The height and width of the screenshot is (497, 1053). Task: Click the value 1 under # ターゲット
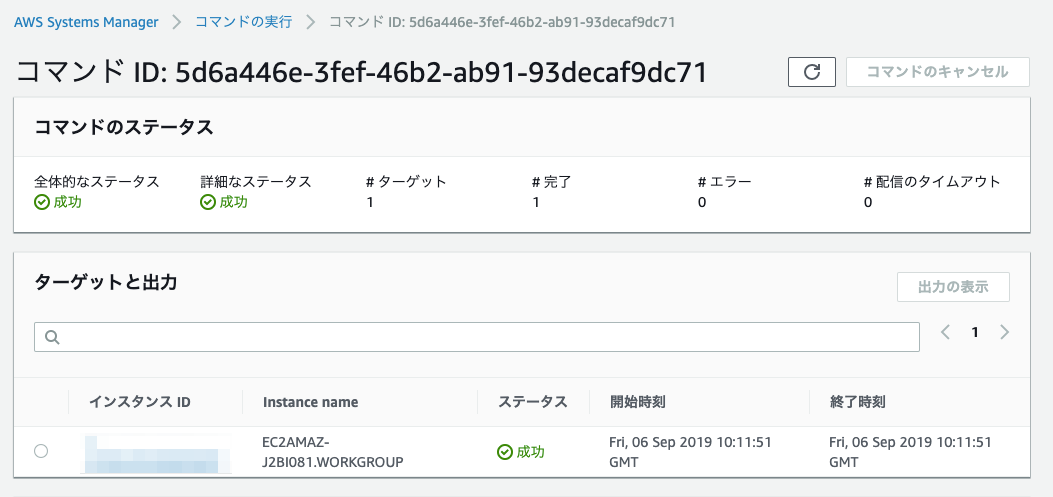[x=370, y=202]
